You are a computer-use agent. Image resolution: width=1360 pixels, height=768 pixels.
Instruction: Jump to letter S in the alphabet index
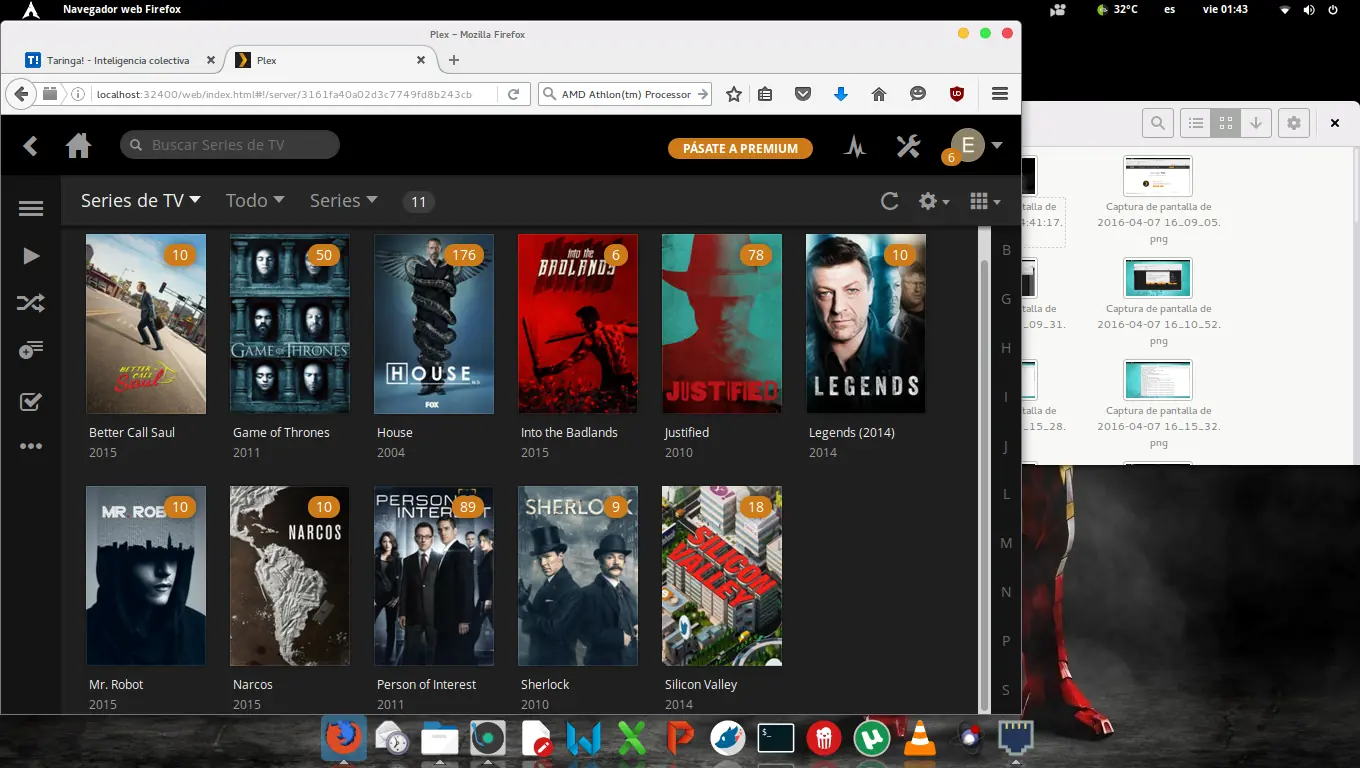(1006, 690)
